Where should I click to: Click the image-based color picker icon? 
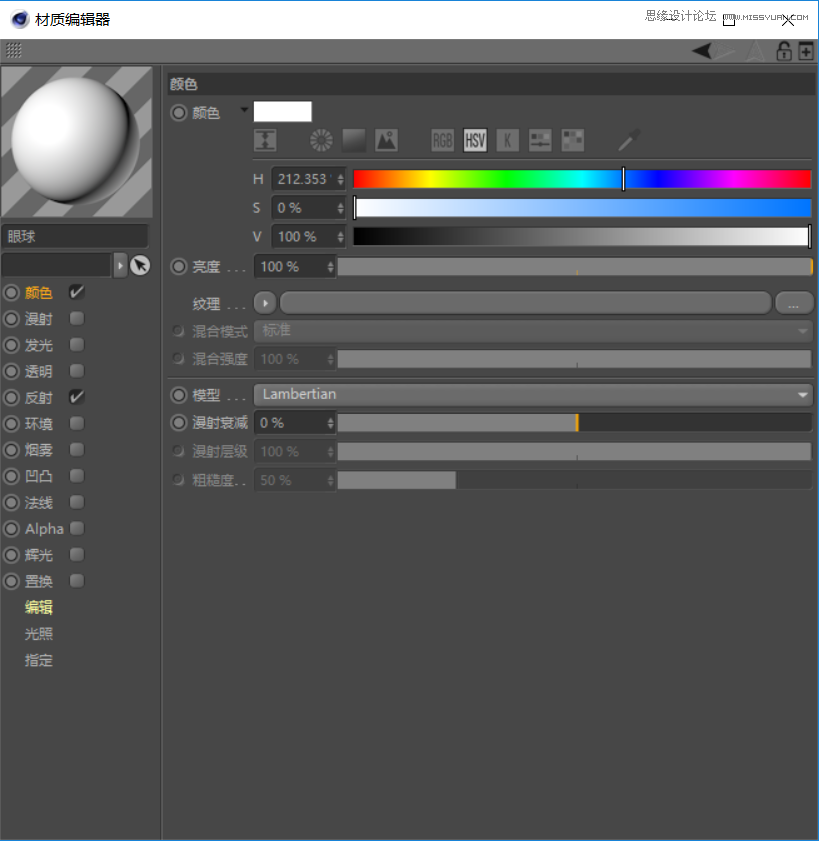(387, 140)
